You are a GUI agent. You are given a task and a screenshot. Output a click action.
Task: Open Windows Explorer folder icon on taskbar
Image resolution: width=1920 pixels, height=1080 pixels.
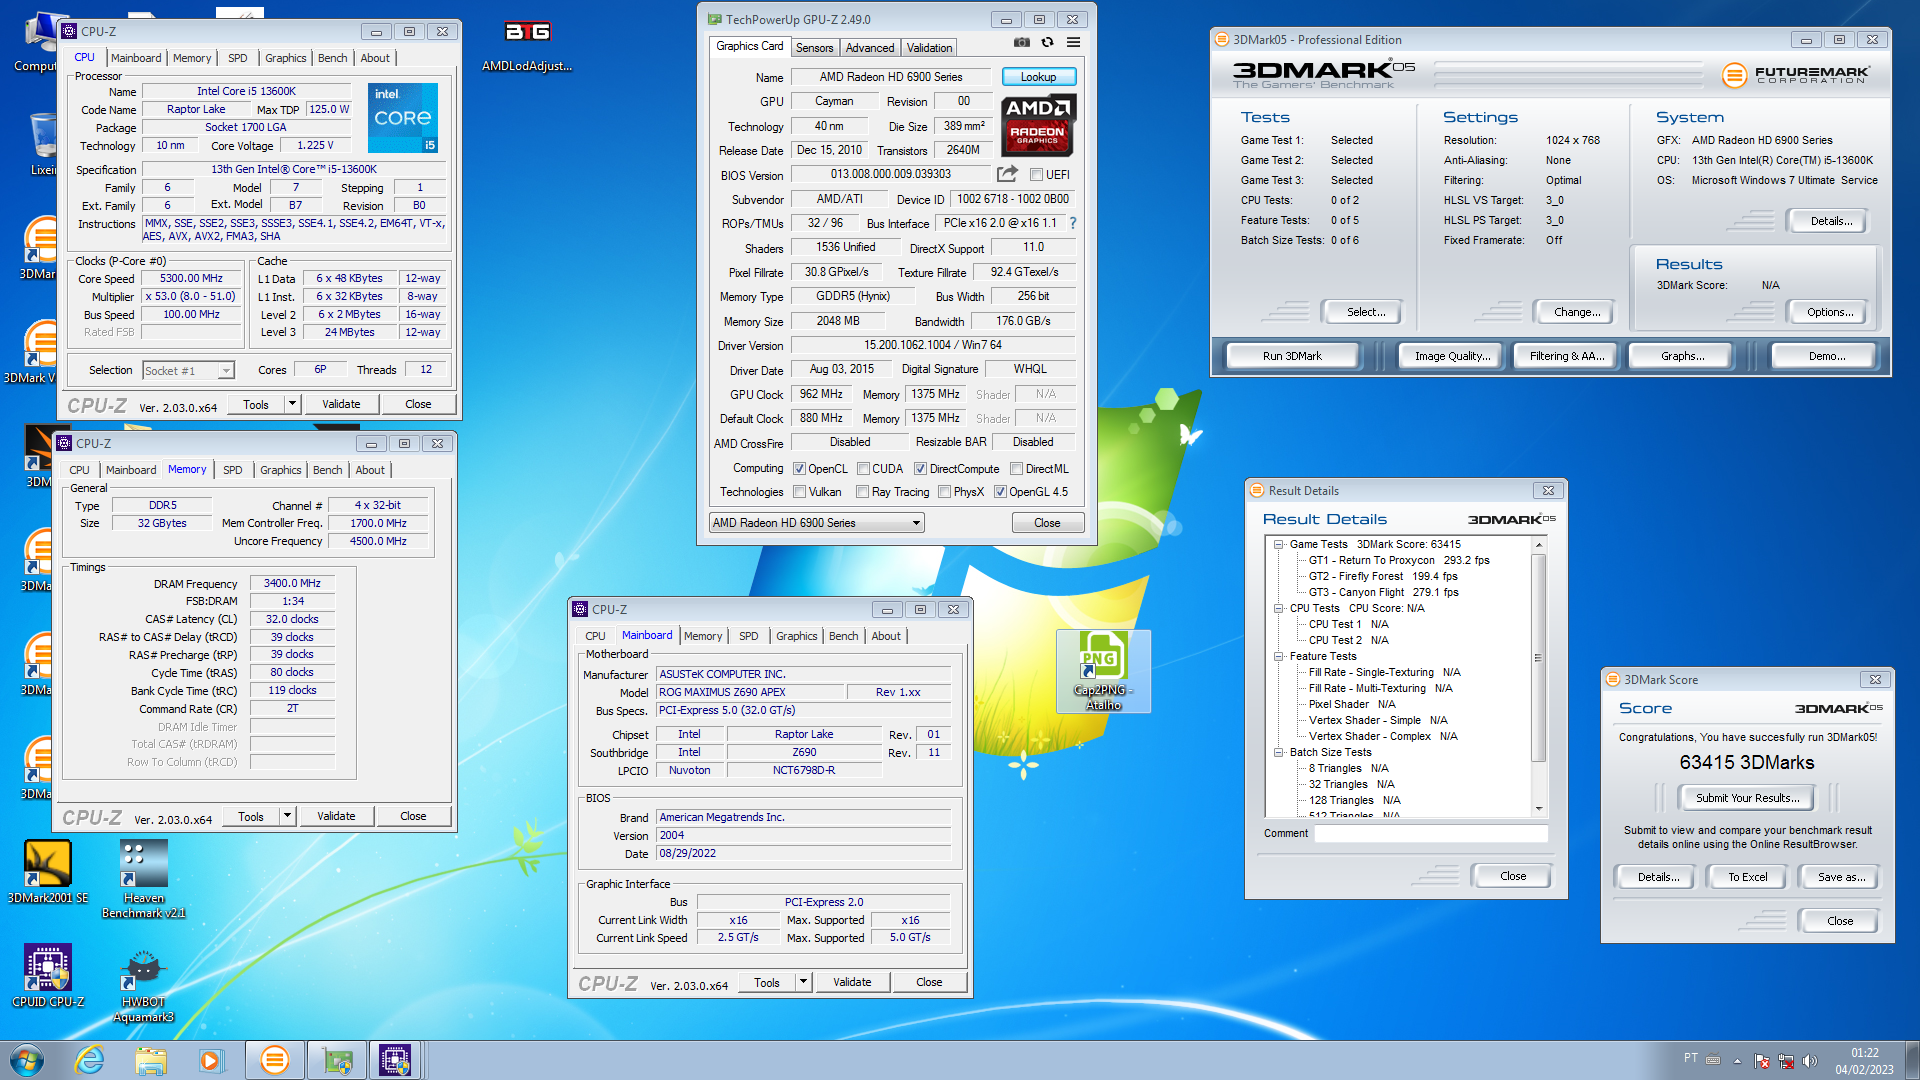point(151,1060)
